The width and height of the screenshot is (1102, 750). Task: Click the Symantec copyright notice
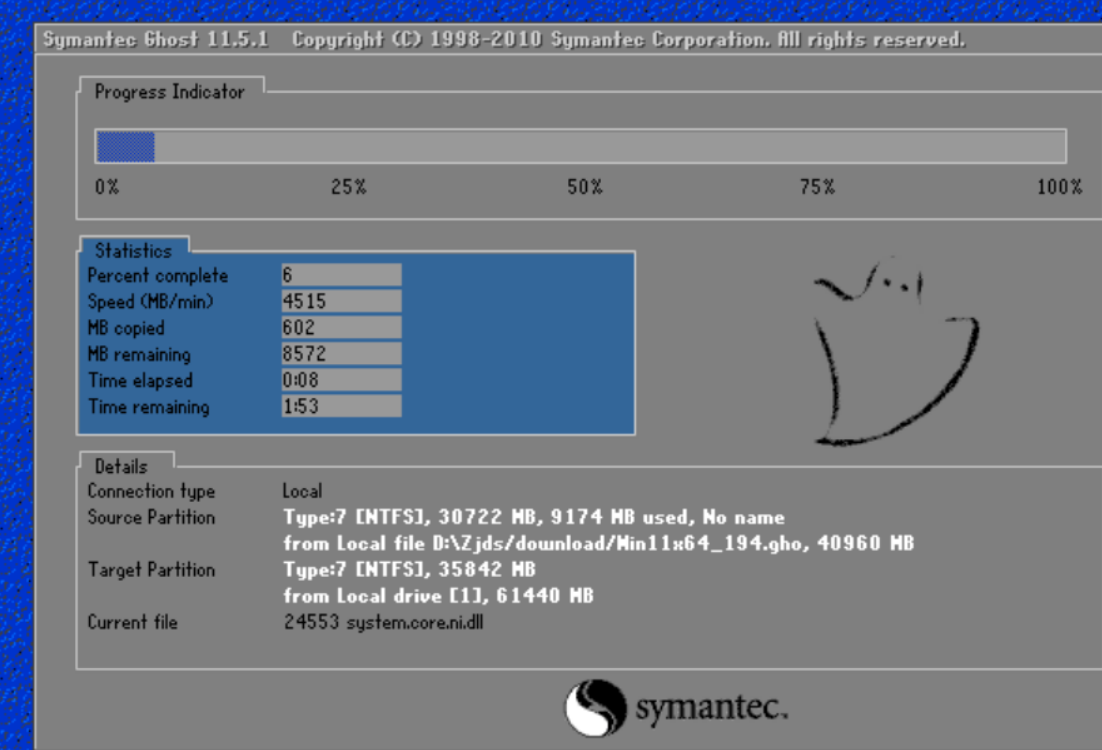tap(628, 39)
